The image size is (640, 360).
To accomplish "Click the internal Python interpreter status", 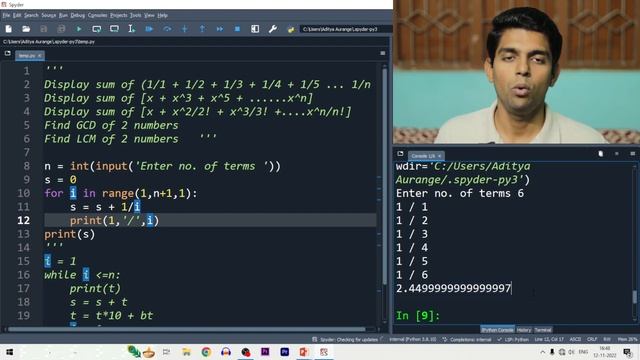I will click(413, 340).
